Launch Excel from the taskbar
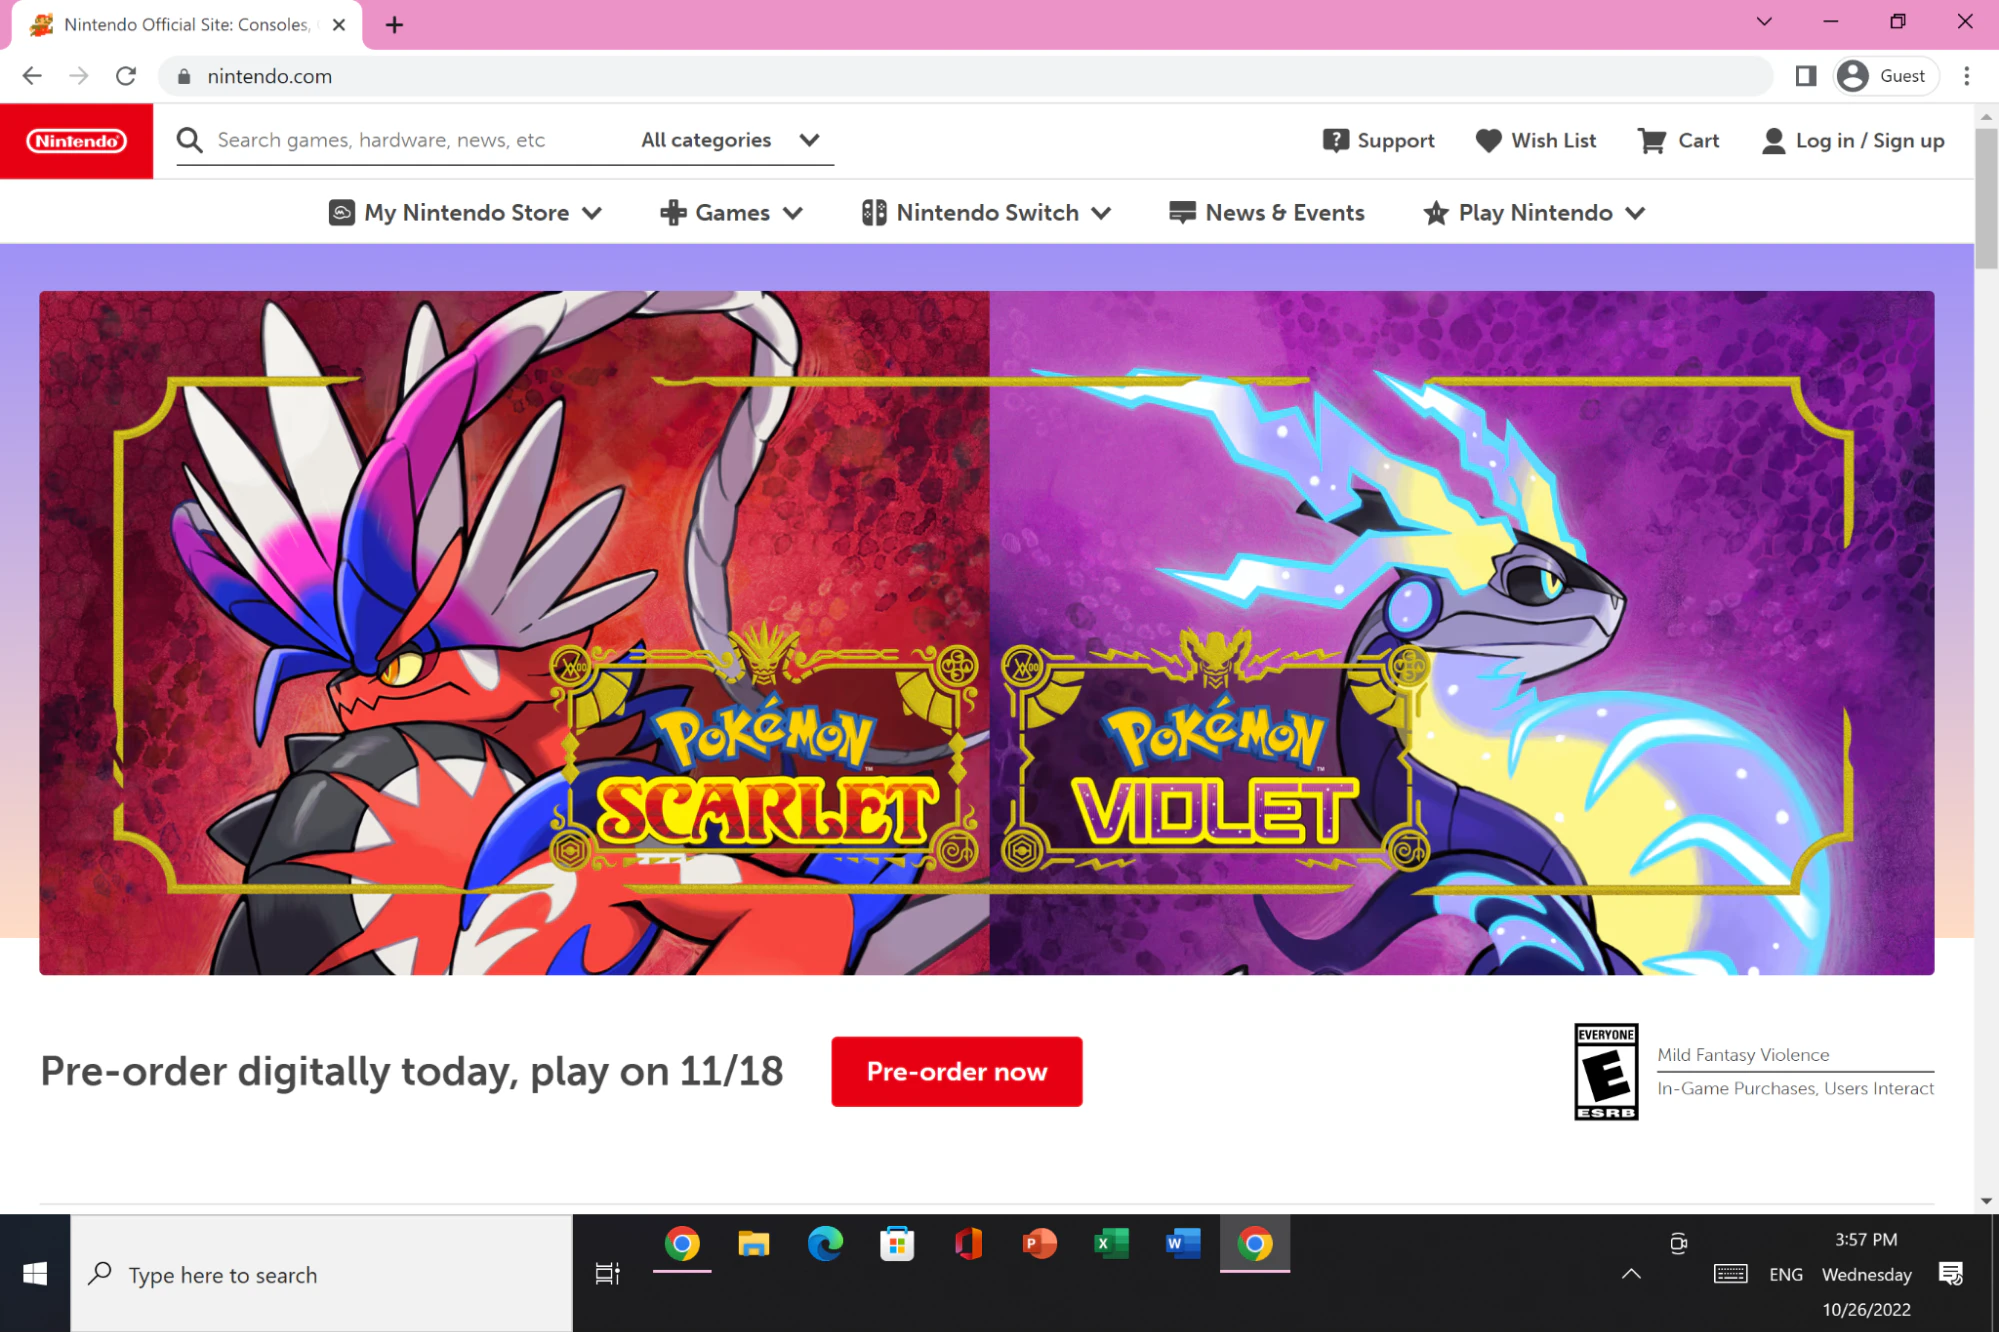Viewport: 1999px width, 1333px height. tap(1110, 1244)
